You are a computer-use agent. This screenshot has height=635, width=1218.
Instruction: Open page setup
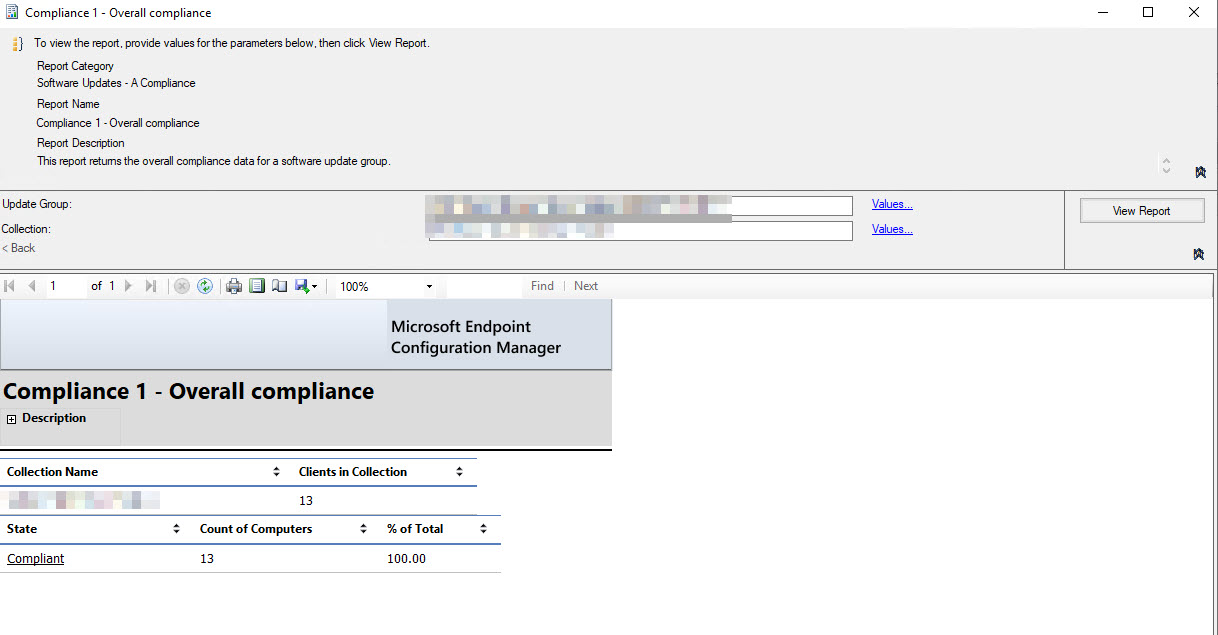coord(279,286)
